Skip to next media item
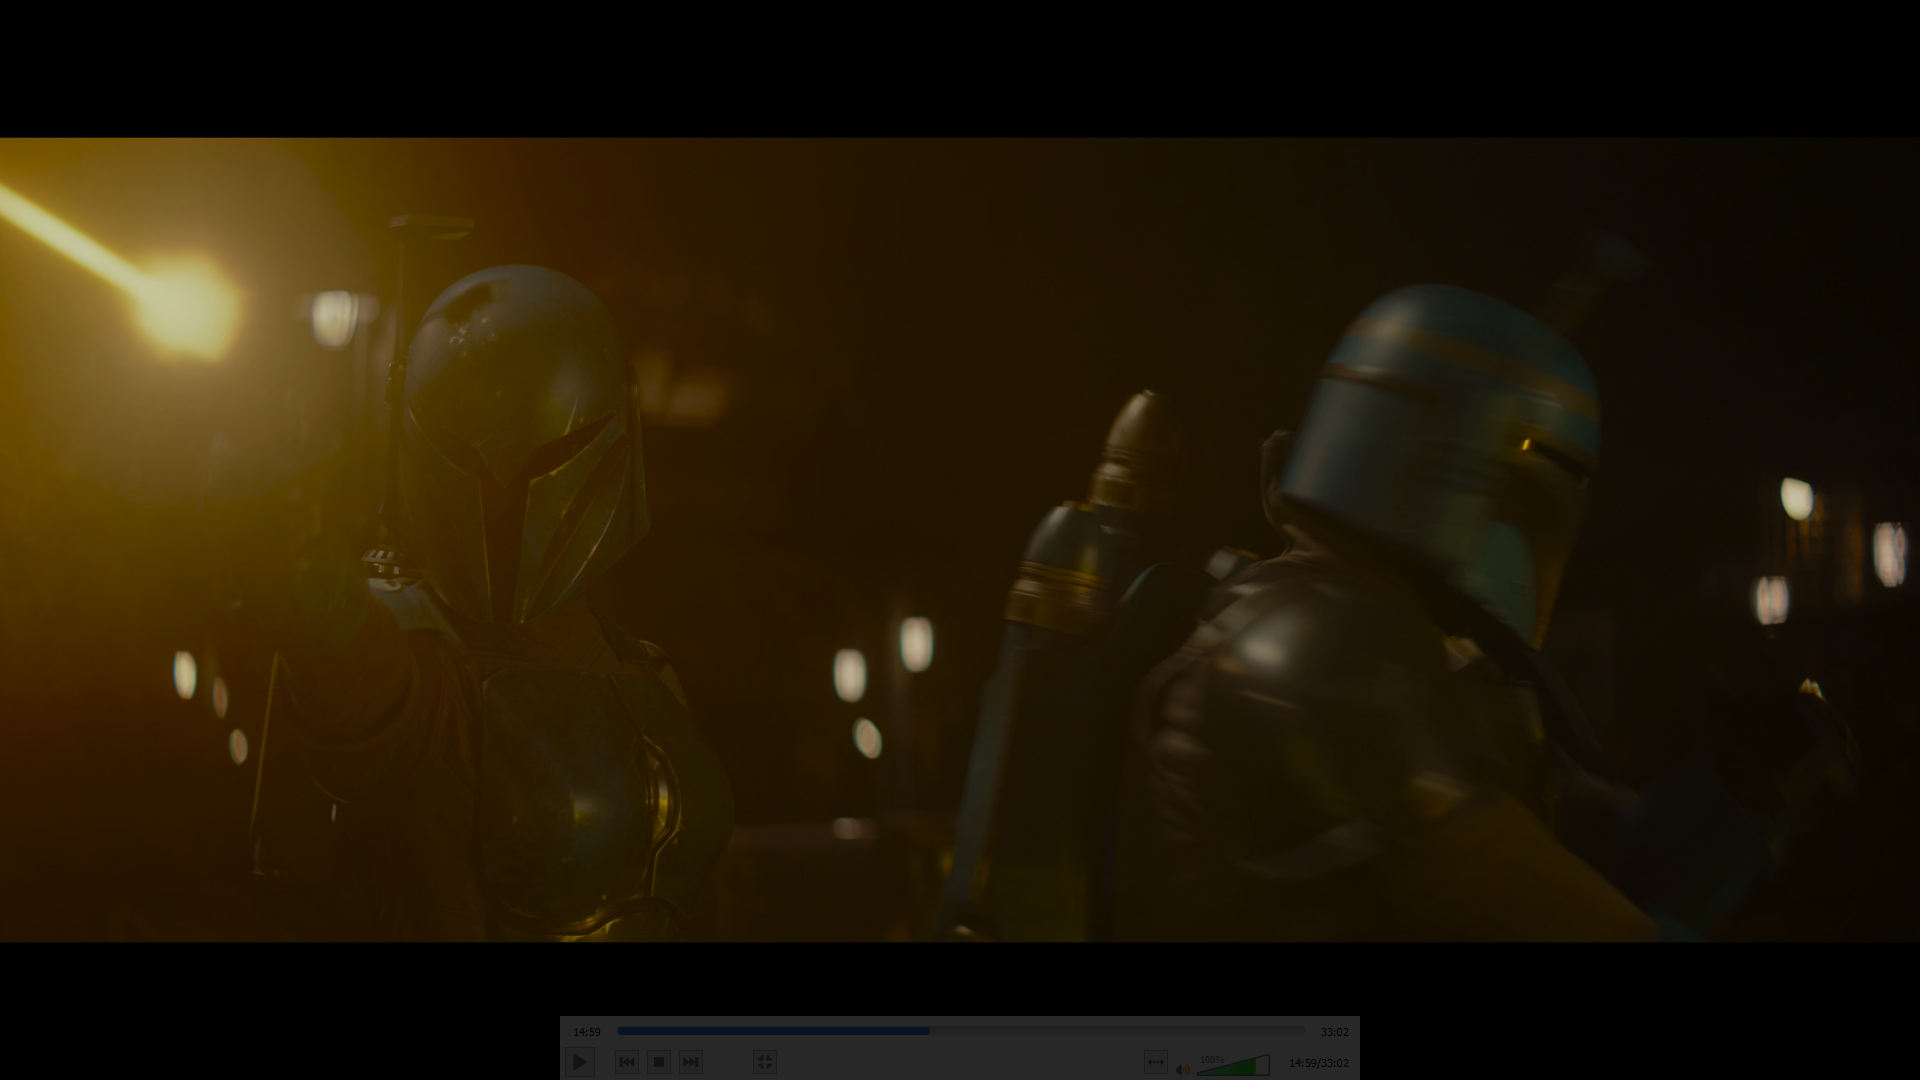 691,1062
